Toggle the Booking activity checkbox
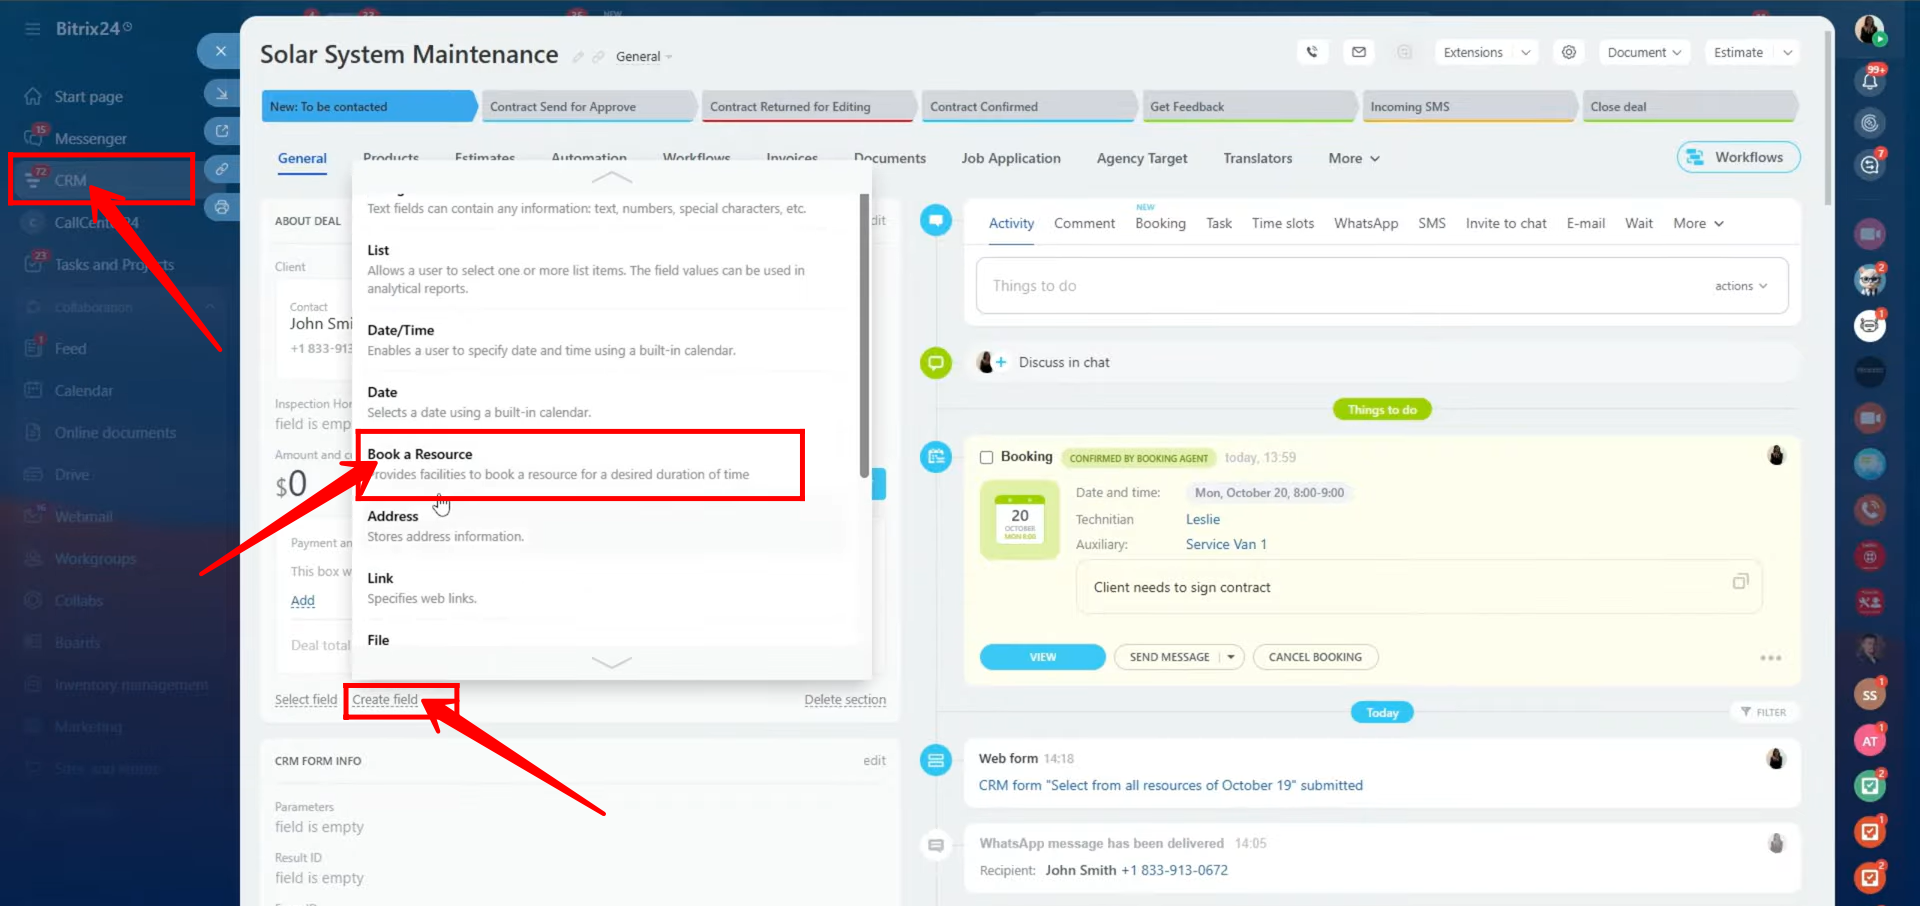The image size is (1920, 906). coord(986,457)
